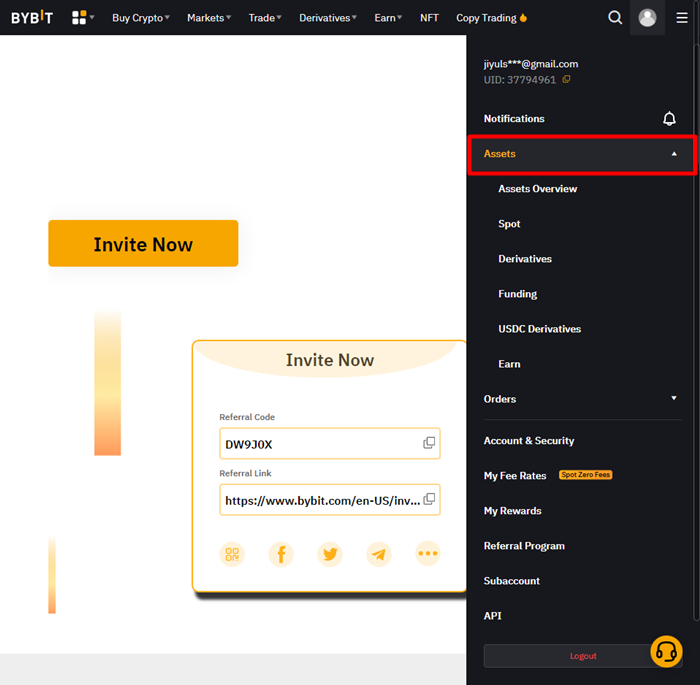Open the hamburger menu icon
Screen dimensions: 700x685
pos(681,17)
